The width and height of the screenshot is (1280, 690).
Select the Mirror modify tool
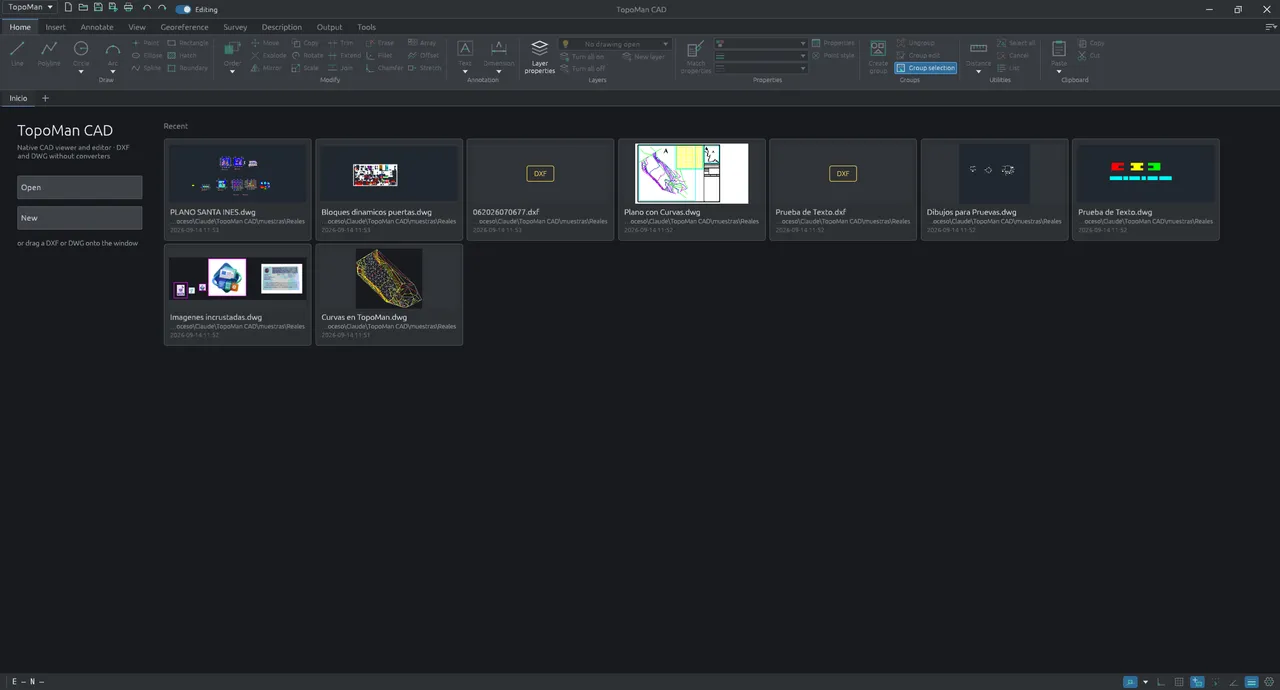pos(266,68)
